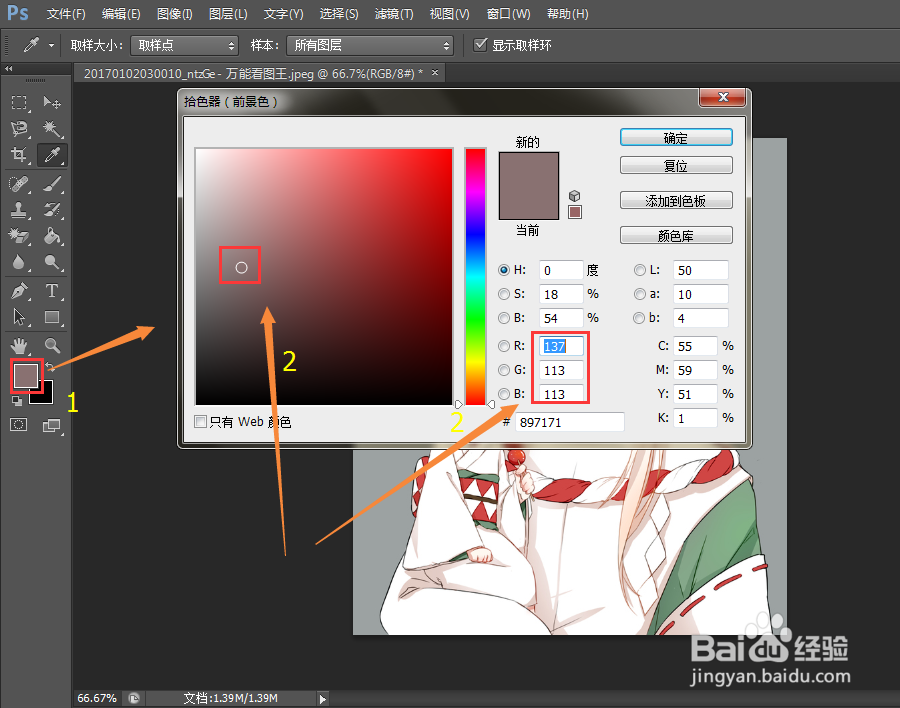Open the 取样大小 dropdown
The image size is (900, 708).
point(184,44)
